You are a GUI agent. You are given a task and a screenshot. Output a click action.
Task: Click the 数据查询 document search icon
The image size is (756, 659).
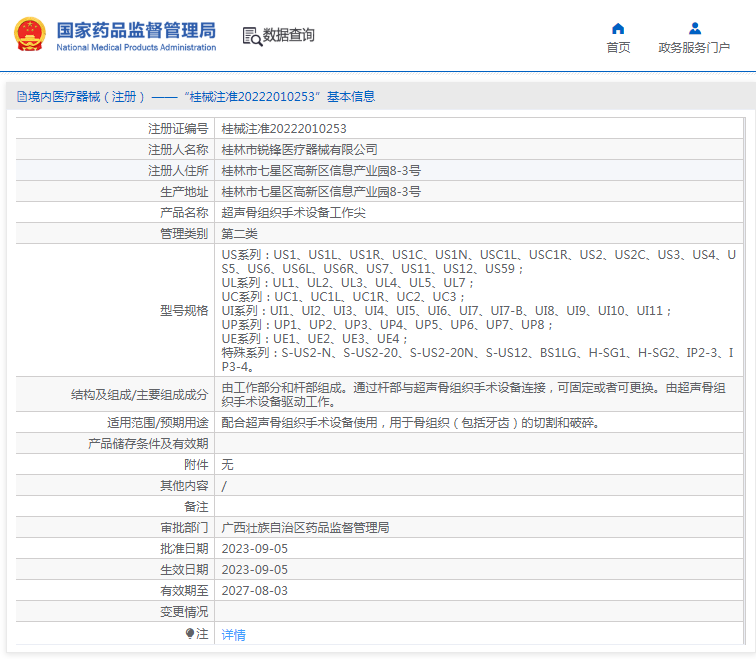click(x=252, y=36)
